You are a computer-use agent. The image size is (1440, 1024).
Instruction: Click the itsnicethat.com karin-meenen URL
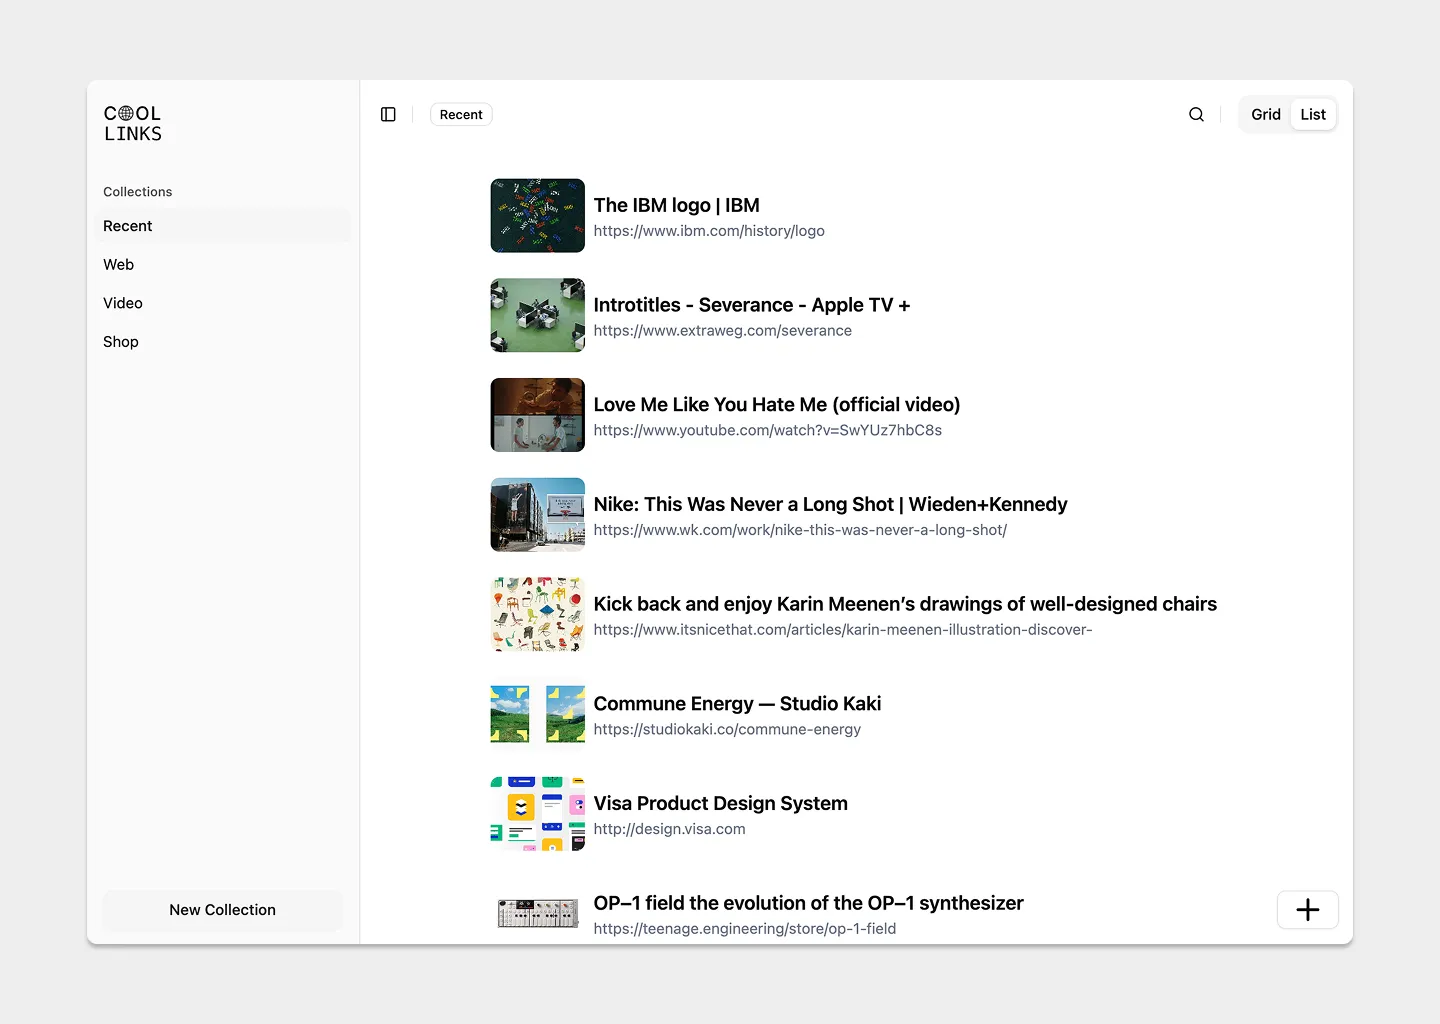842,630
